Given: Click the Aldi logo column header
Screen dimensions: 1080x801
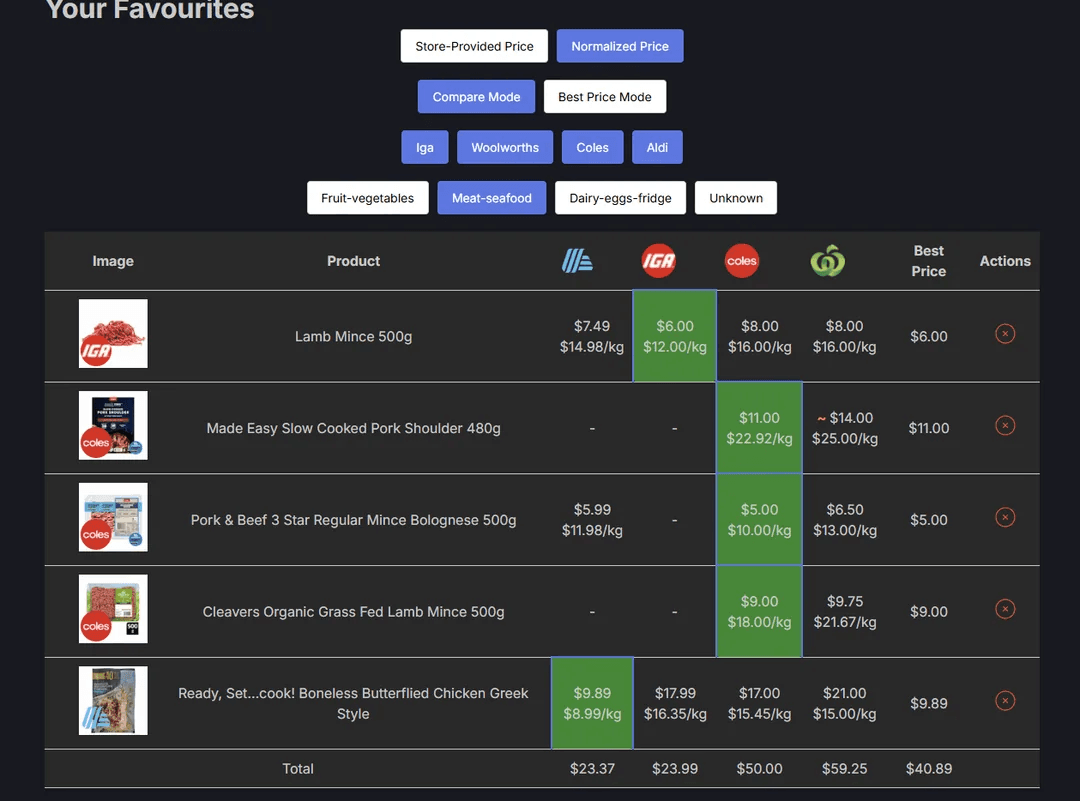Looking at the screenshot, I should (577, 261).
